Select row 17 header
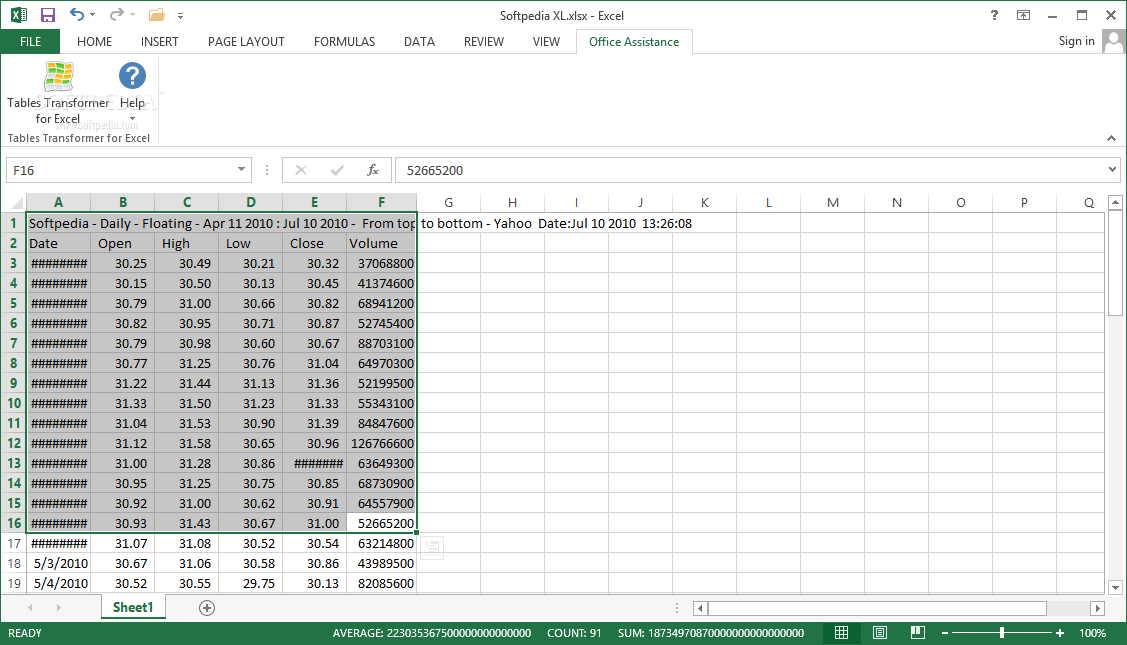The image size is (1127, 645). pos(14,544)
